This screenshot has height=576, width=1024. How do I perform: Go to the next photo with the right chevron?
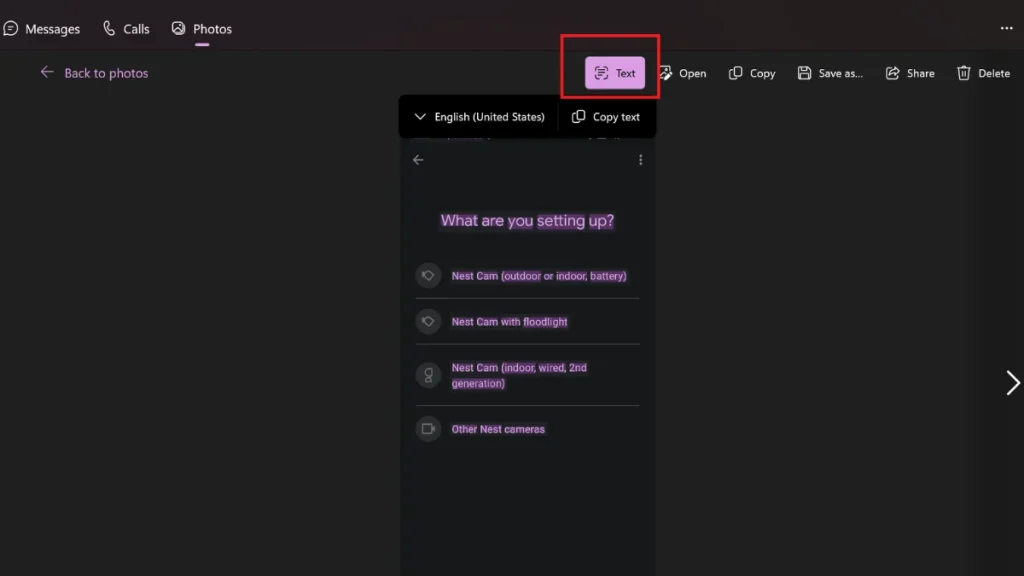1012,383
